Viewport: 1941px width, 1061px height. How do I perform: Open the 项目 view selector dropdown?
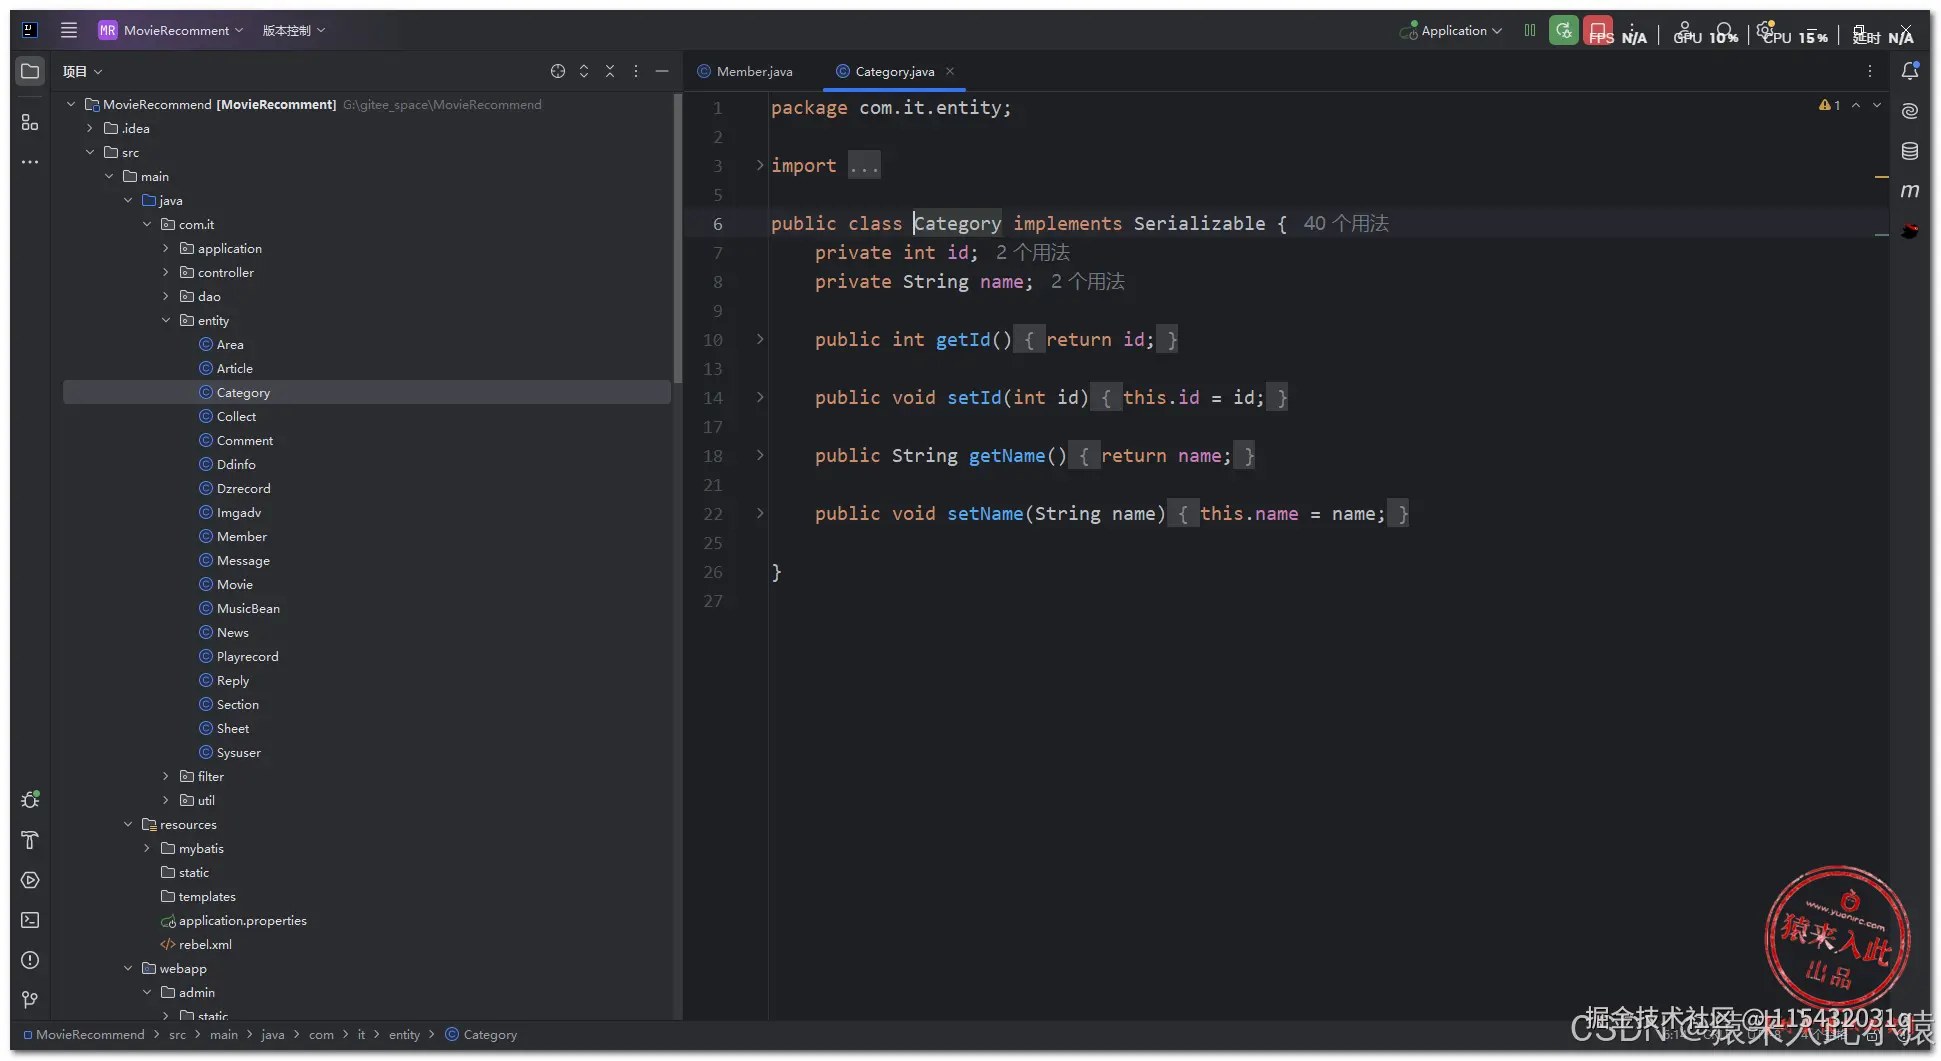pyautogui.click(x=83, y=71)
